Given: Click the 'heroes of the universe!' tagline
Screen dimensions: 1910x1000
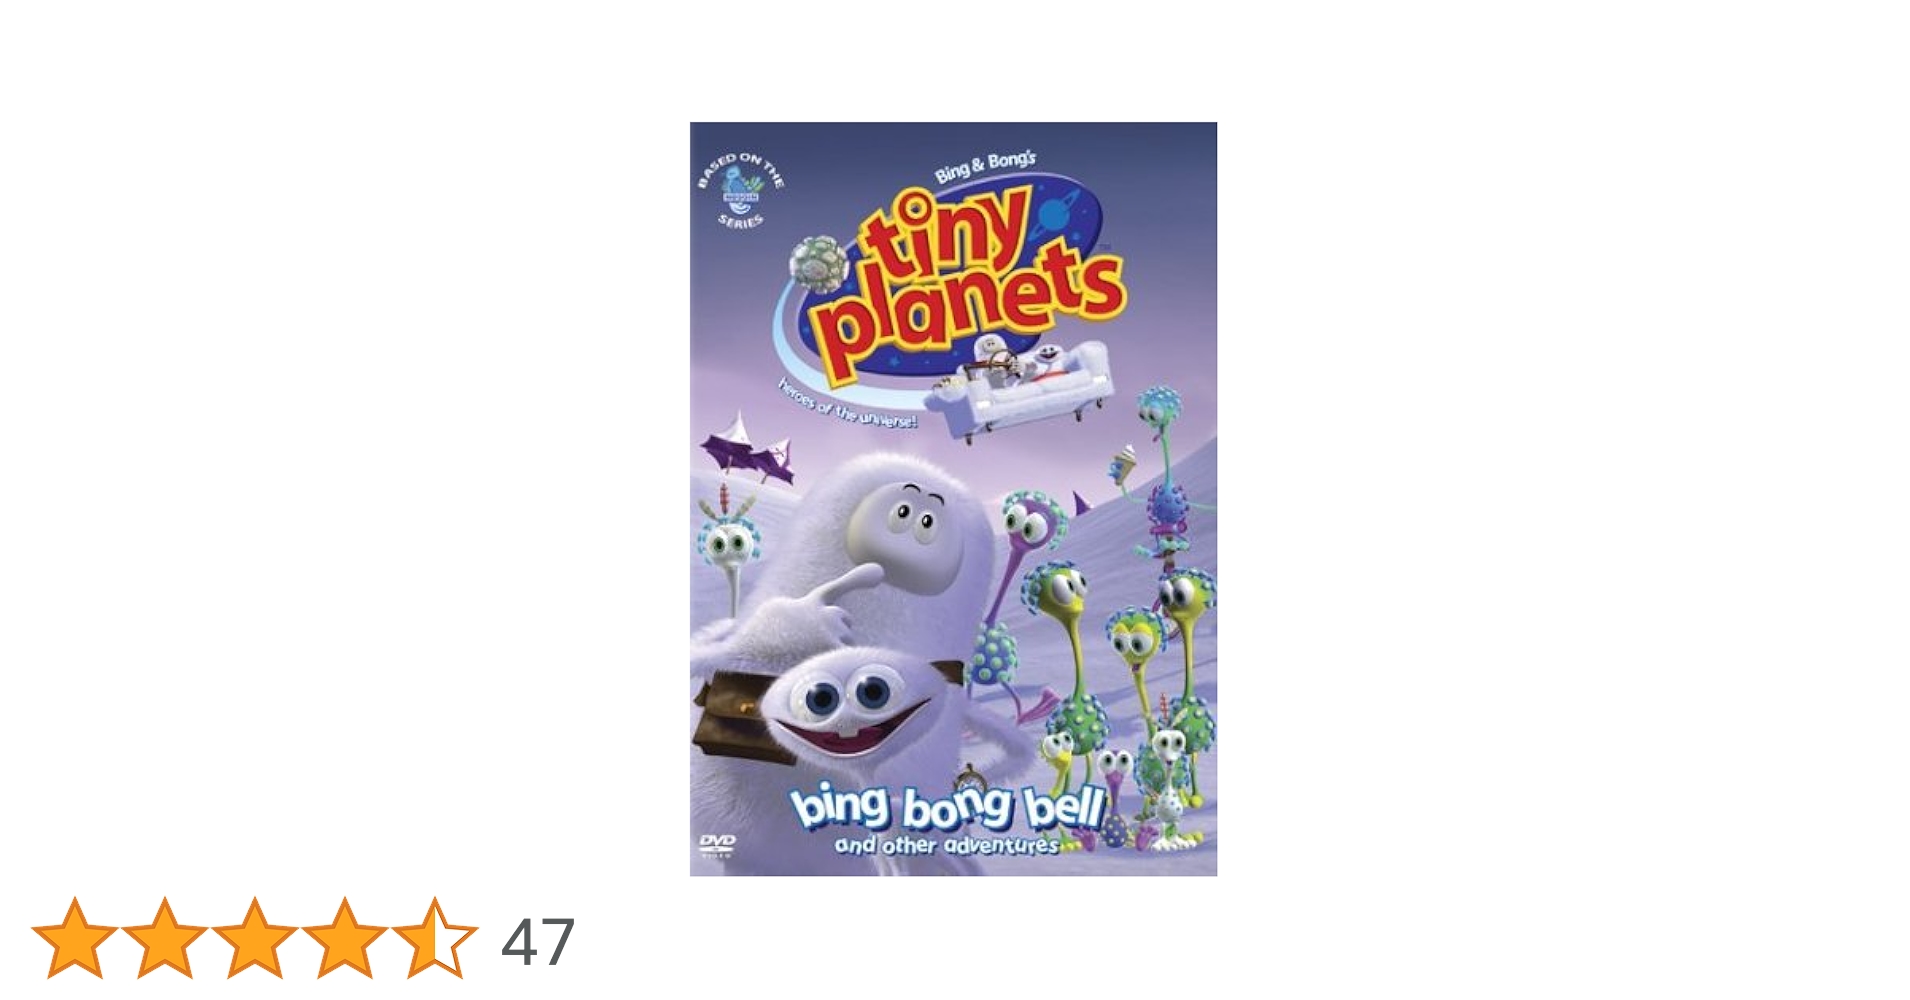Looking at the screenshot, I should point(847,405).
